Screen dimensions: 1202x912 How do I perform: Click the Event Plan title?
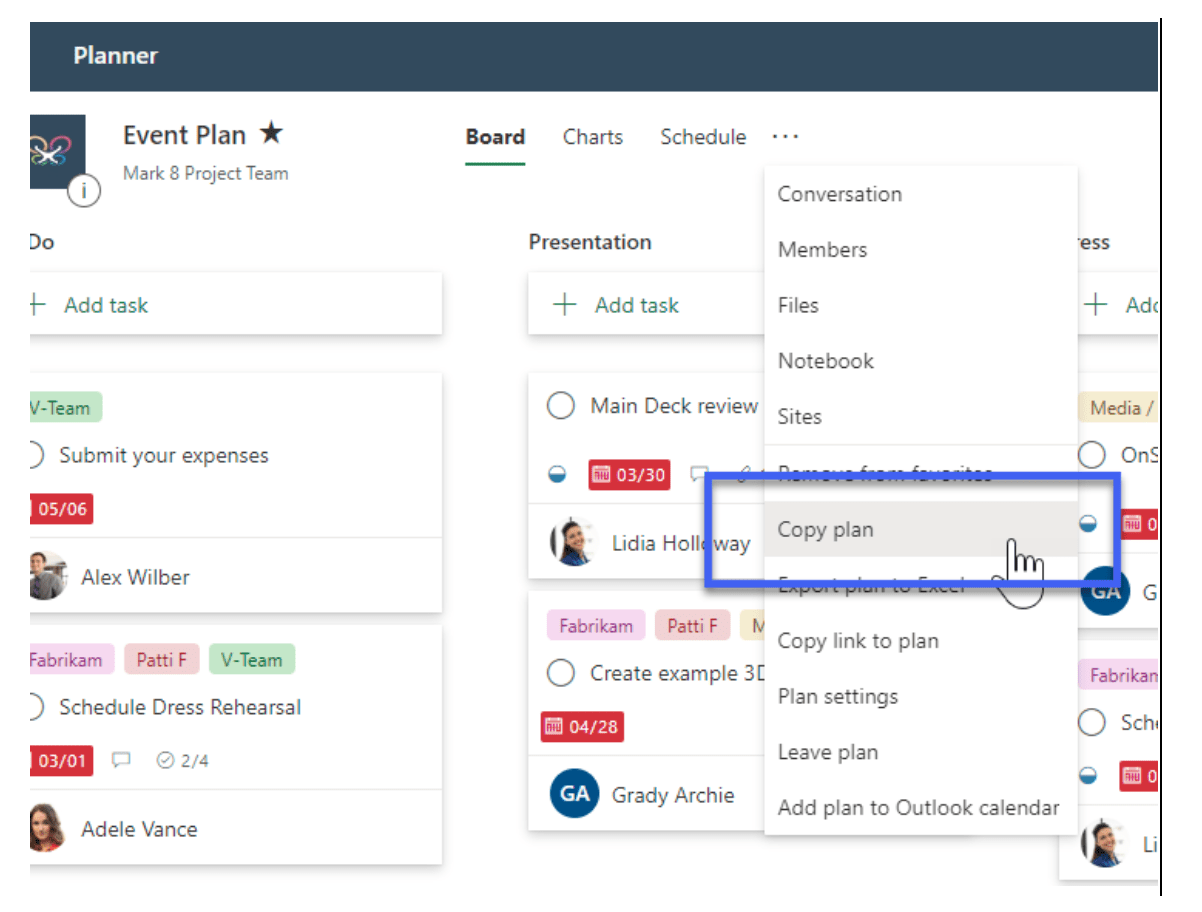coord(185,134)
